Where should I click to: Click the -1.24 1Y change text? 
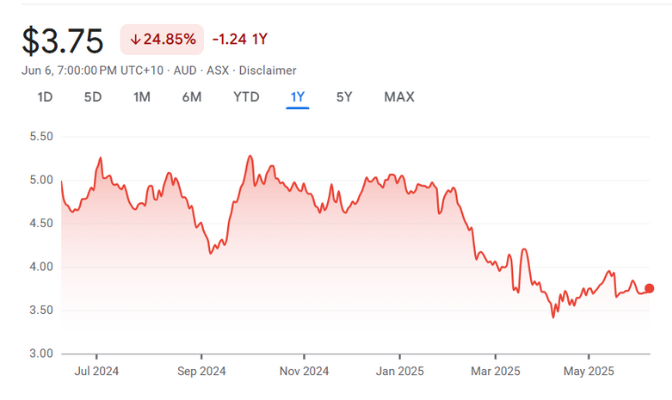click(x=240, y=40)
